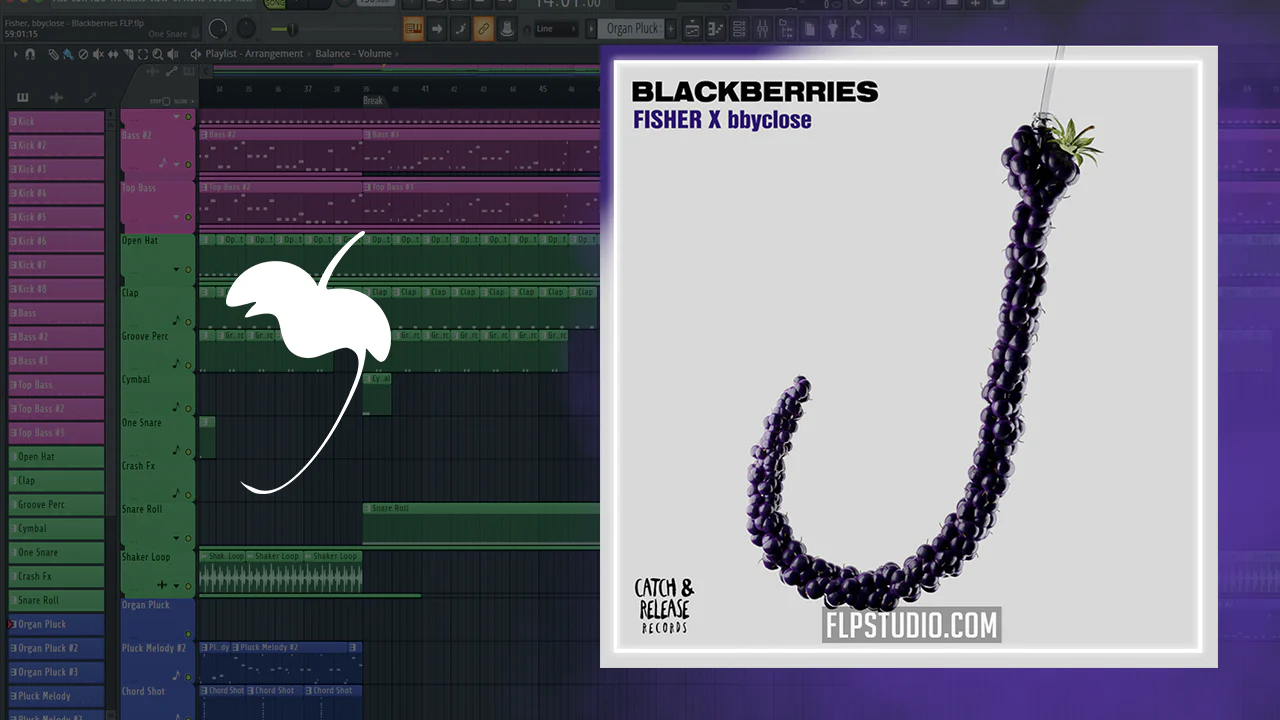This screenshot has height=720, width=1280.
Task: Click Balance - Volume in the breadcrumb
Action: point(354,54)
